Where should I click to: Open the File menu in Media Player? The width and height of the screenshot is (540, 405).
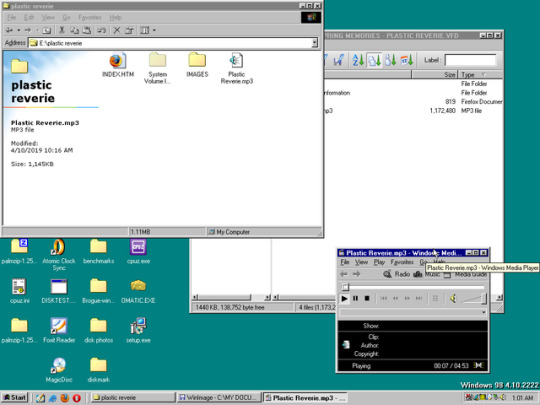345,262
